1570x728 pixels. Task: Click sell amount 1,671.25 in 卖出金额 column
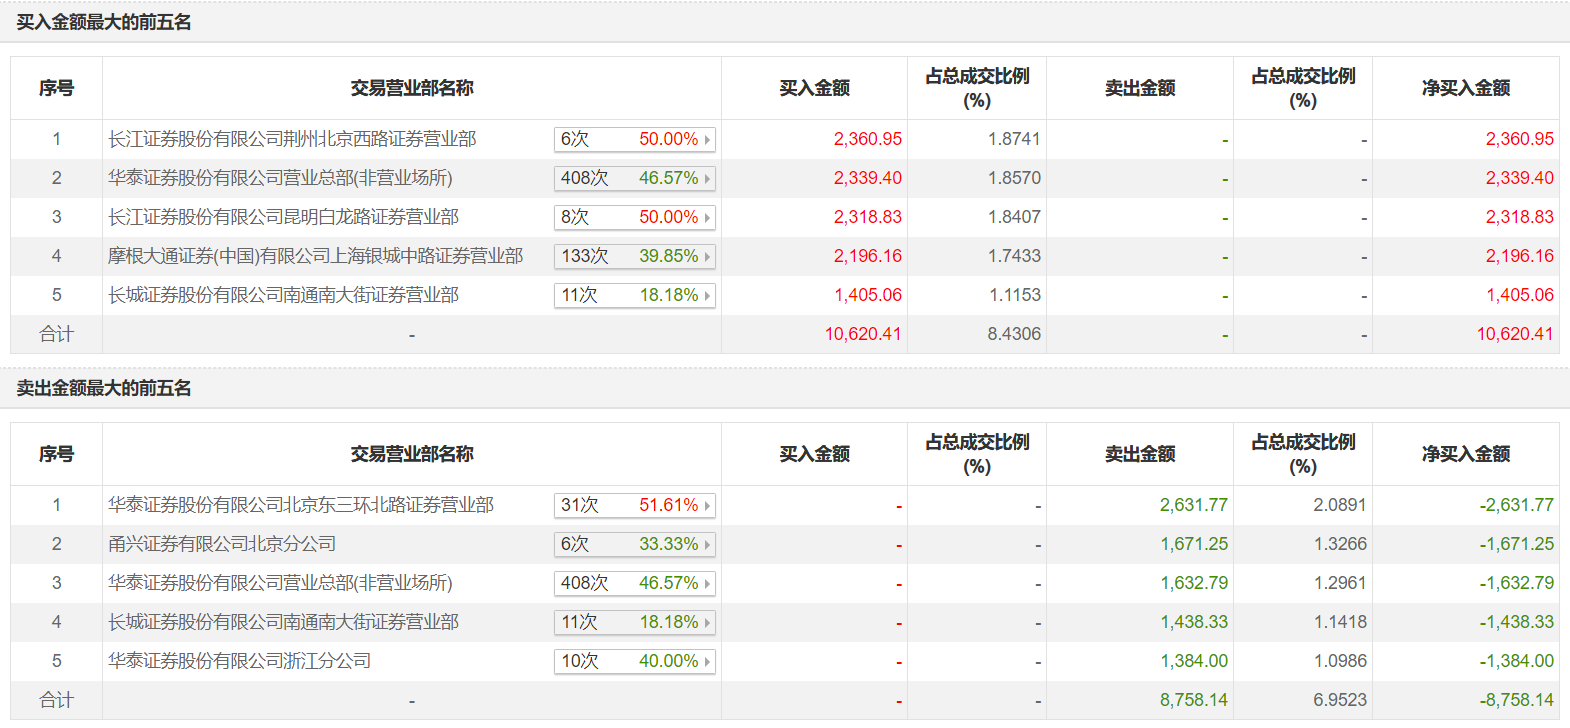(x=1193, y=544)
